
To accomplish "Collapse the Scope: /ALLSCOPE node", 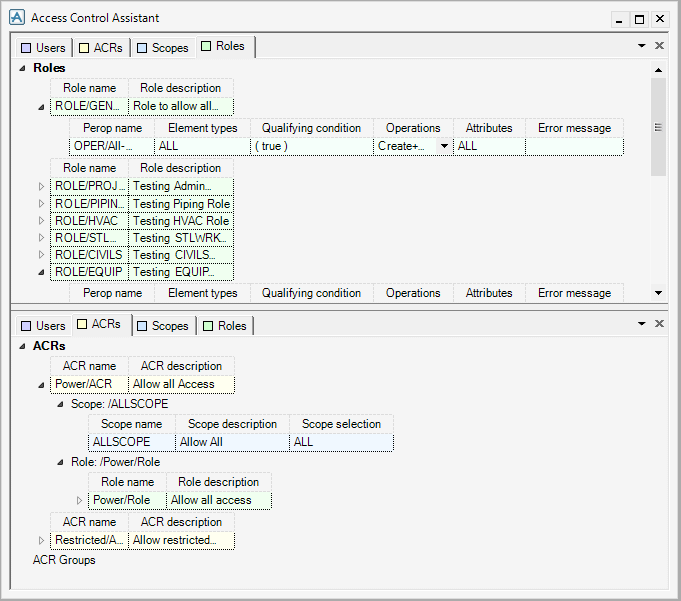I will 60,404.
